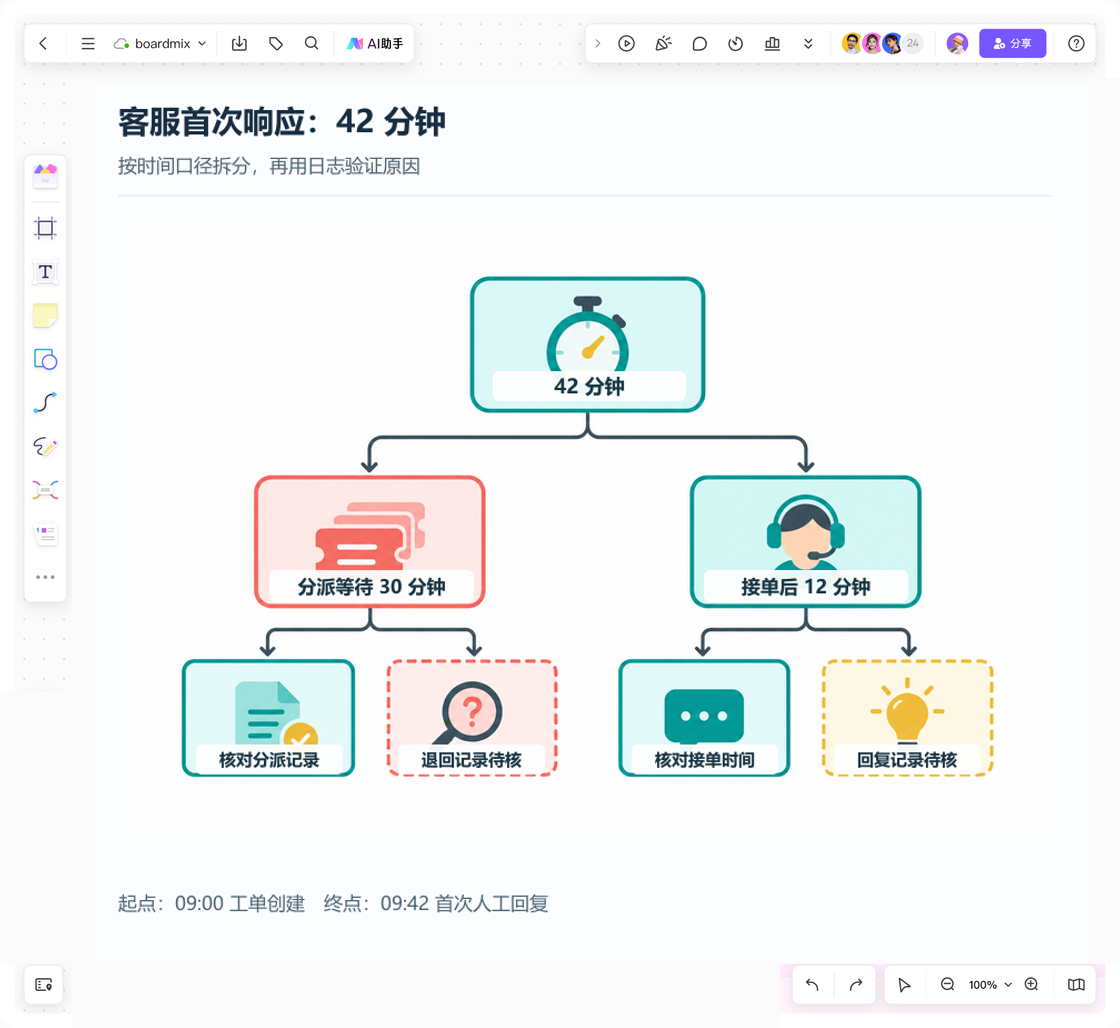Open the templates library icon in sidebar
The width and height of the screenshot is (1120, 1028).
(x=45, y=175)
